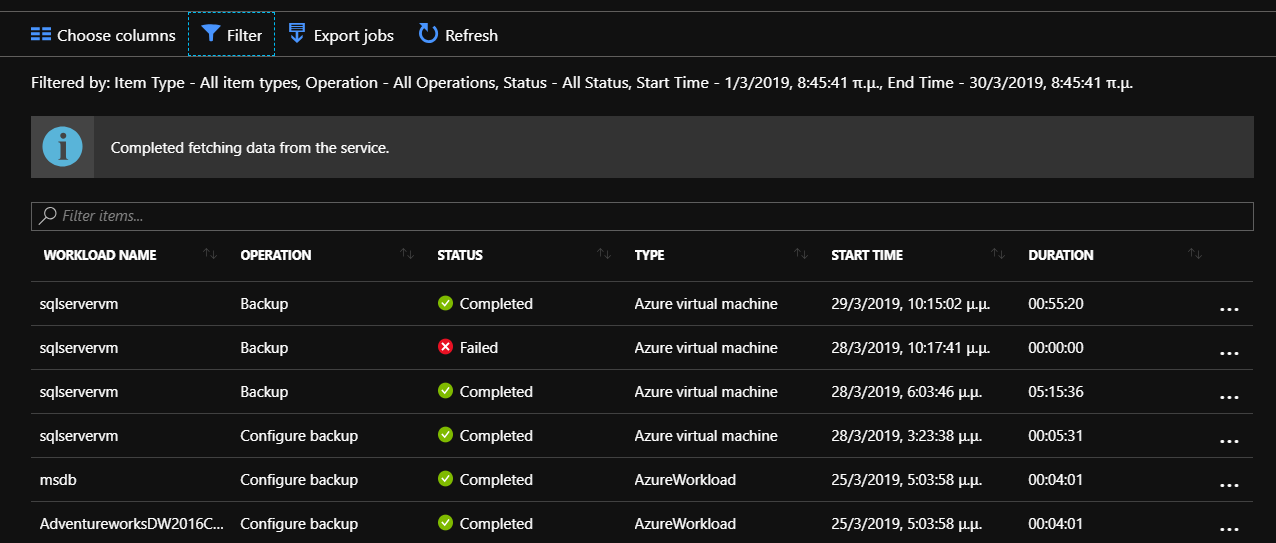
Task: Sort jobs by Type column arrows
Action: coord(801,255)
